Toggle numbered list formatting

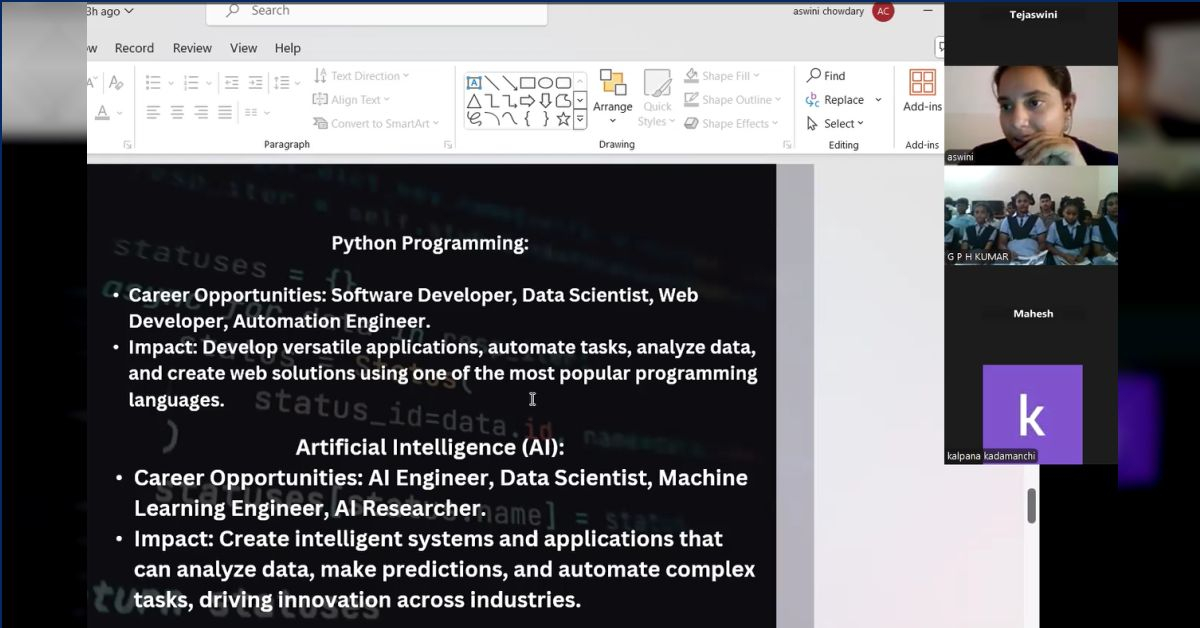tap(192, 82)
